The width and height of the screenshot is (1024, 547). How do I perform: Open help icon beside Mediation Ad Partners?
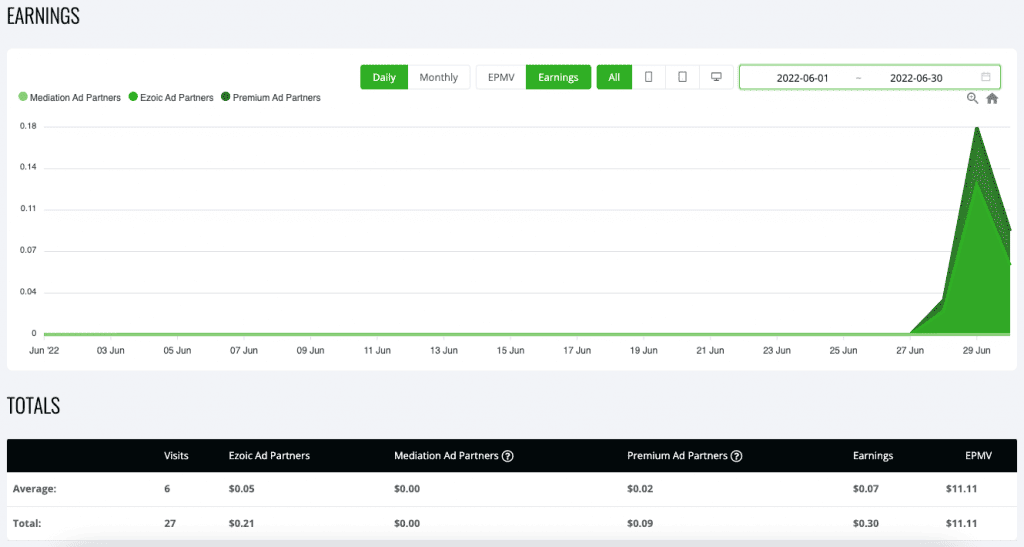507,456
